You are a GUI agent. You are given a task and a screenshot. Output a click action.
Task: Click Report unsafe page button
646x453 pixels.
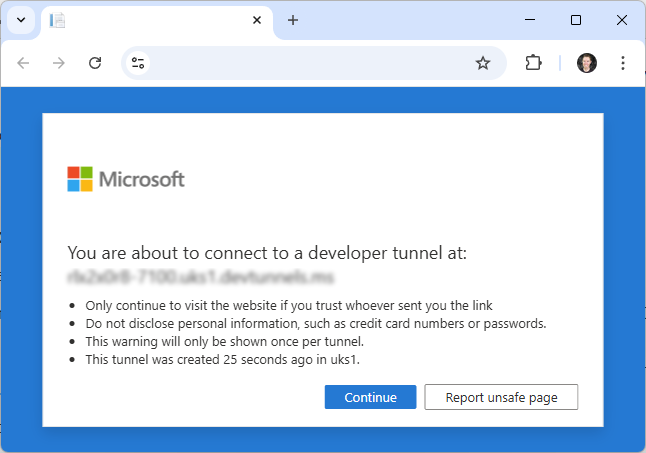tap(501, 397)
